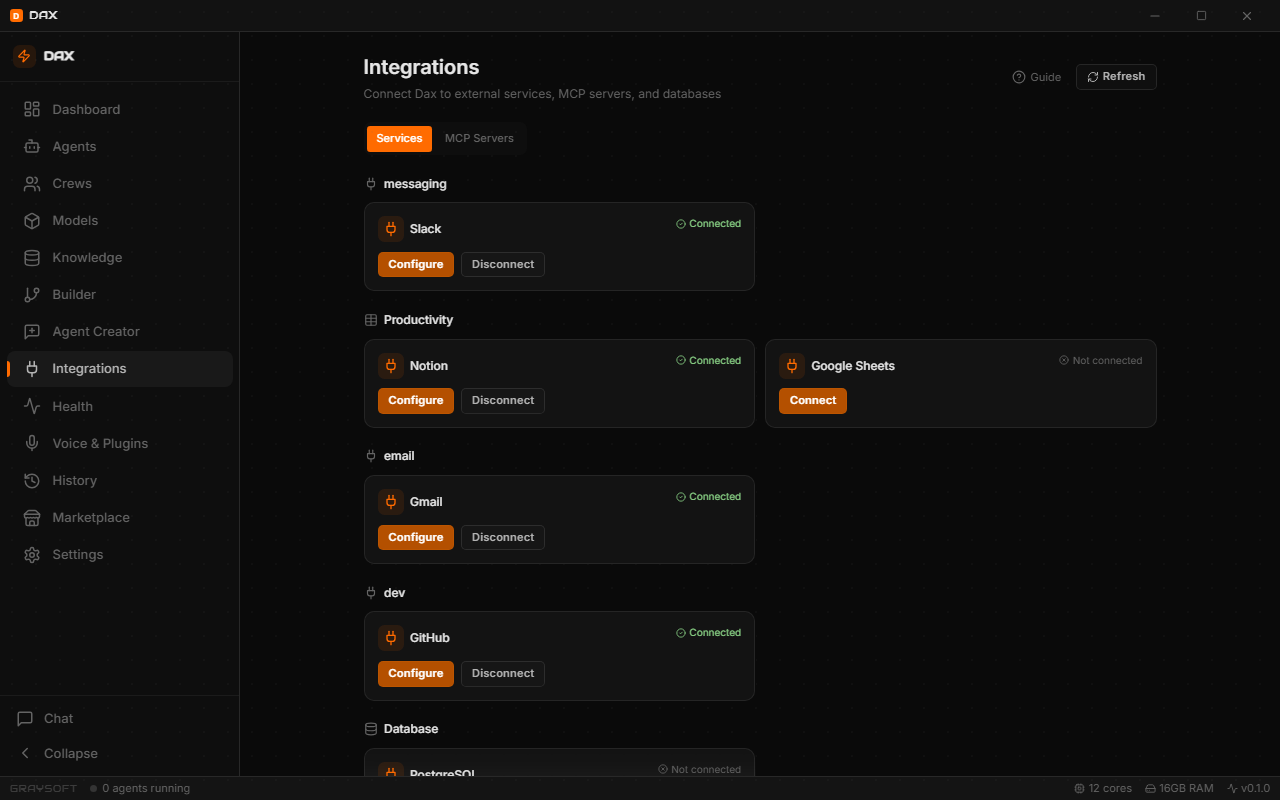Click GitHub's Connected status label
Screen dimensions: 1280x800
click(709, 633)
